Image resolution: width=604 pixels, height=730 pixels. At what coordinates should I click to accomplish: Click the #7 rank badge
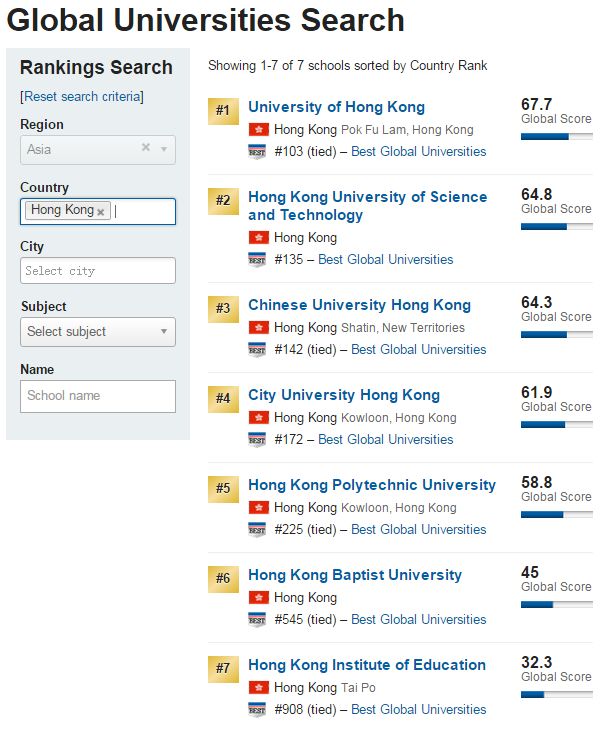223,669
